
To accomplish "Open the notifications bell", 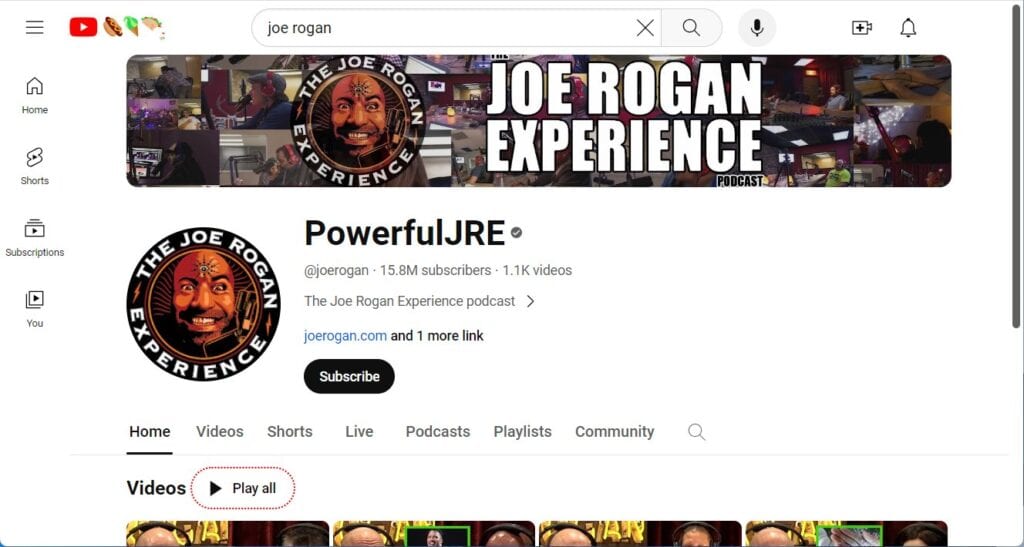I will [908, 27].
